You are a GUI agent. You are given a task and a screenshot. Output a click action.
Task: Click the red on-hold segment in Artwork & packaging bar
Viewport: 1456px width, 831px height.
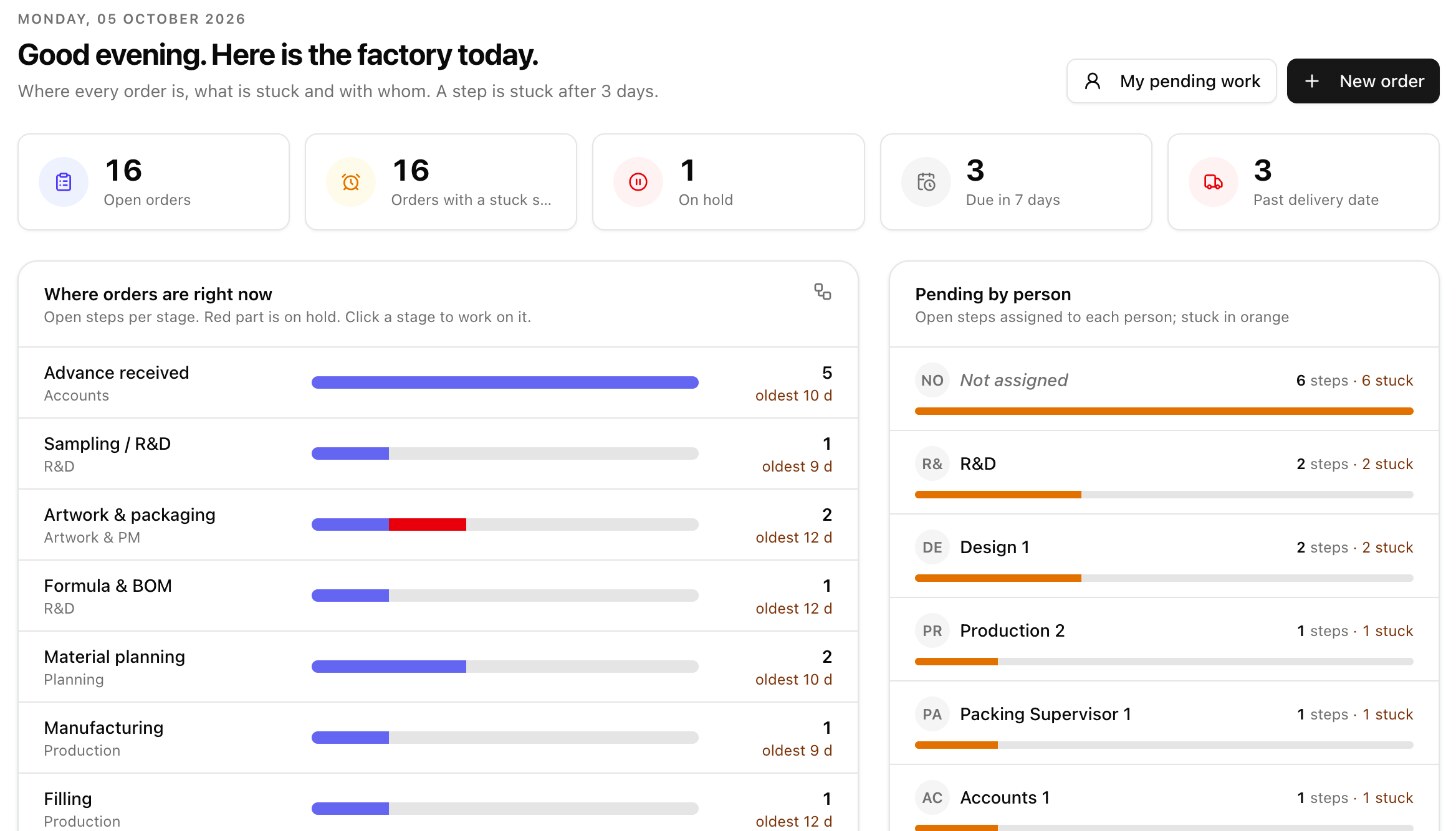tap(427, 524)
